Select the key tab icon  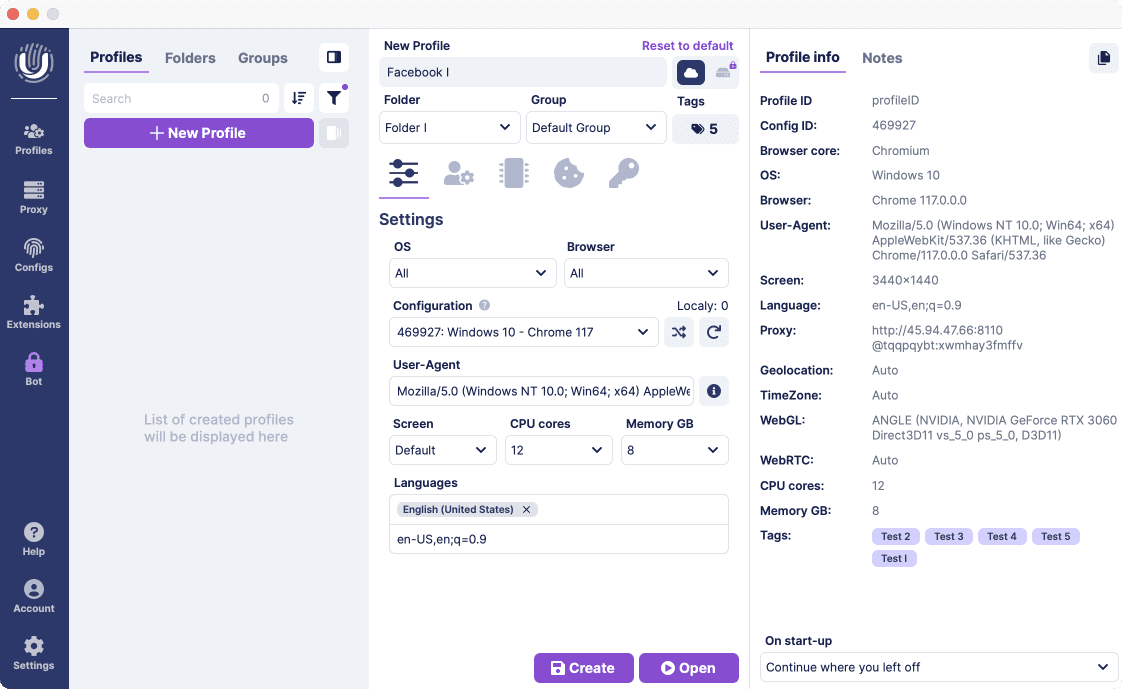tap(623, 174)
